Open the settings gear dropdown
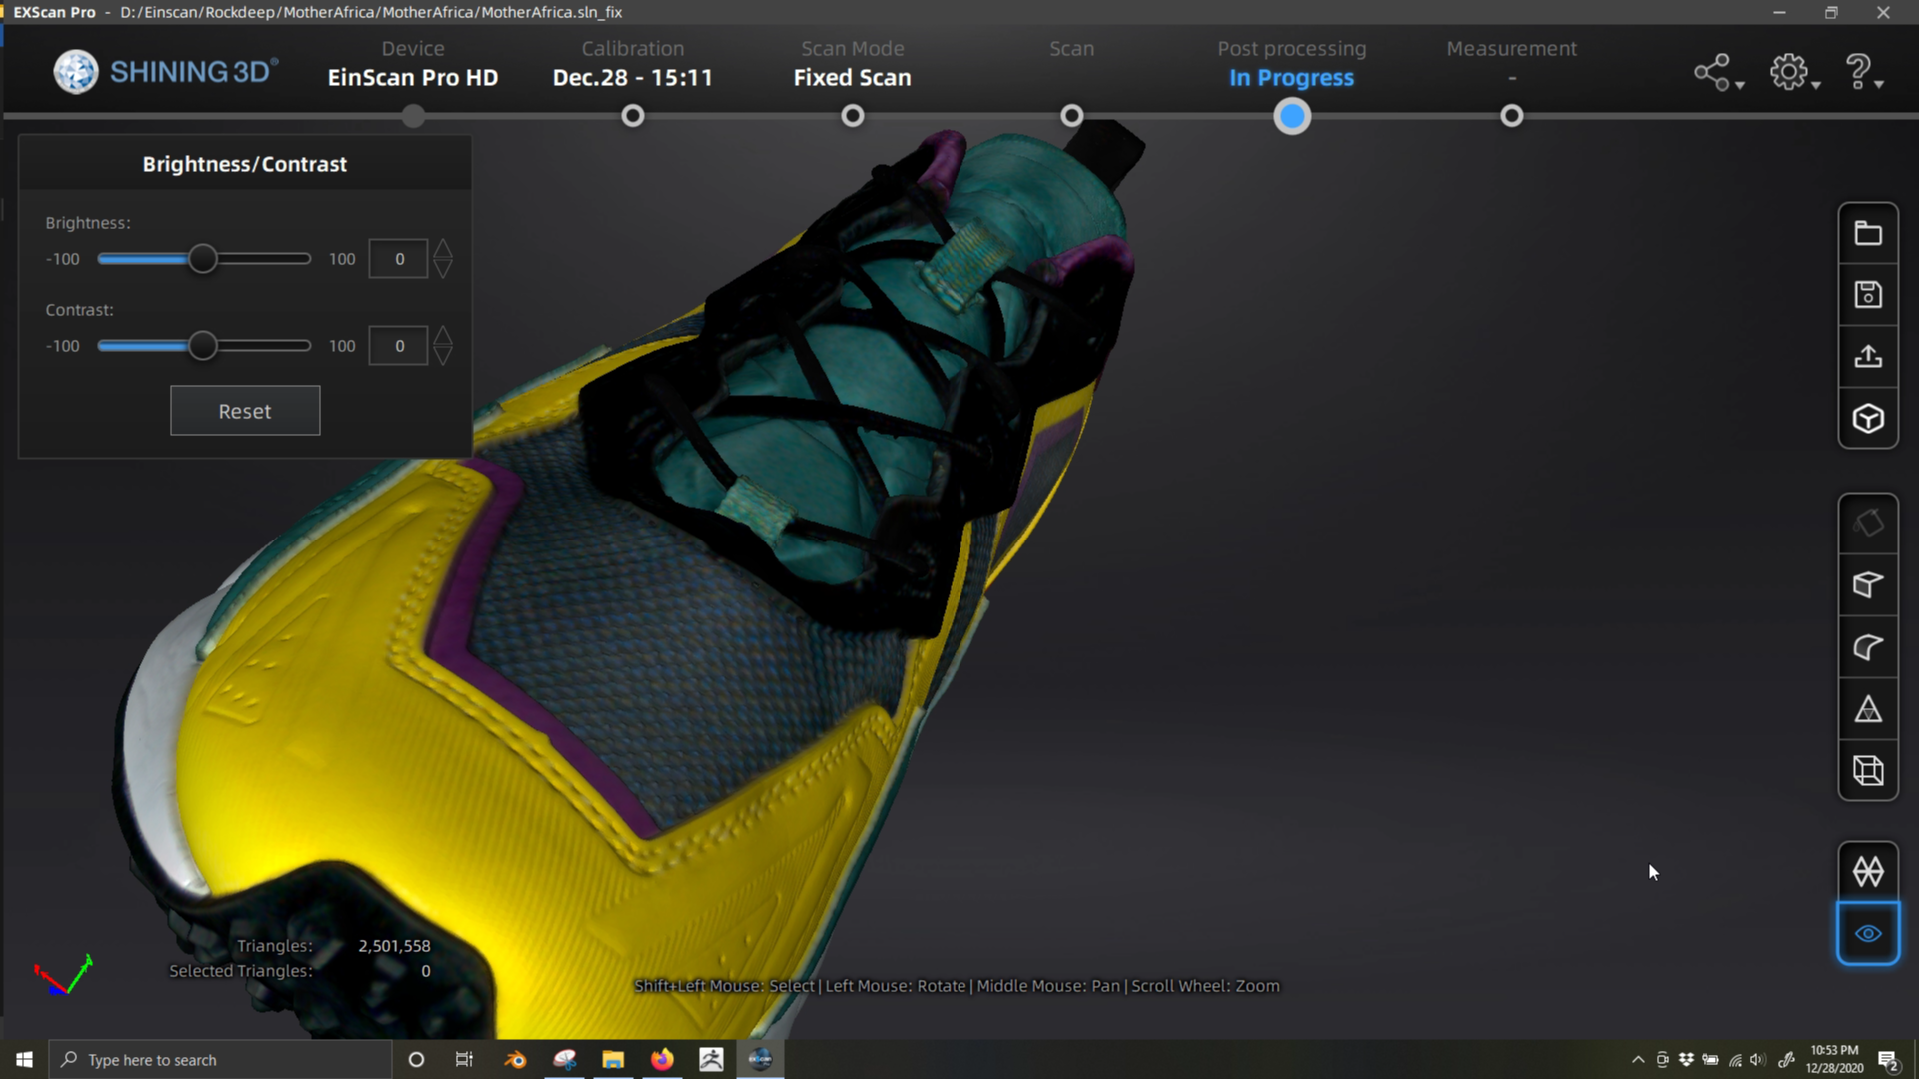 (x=1795, y=73)
